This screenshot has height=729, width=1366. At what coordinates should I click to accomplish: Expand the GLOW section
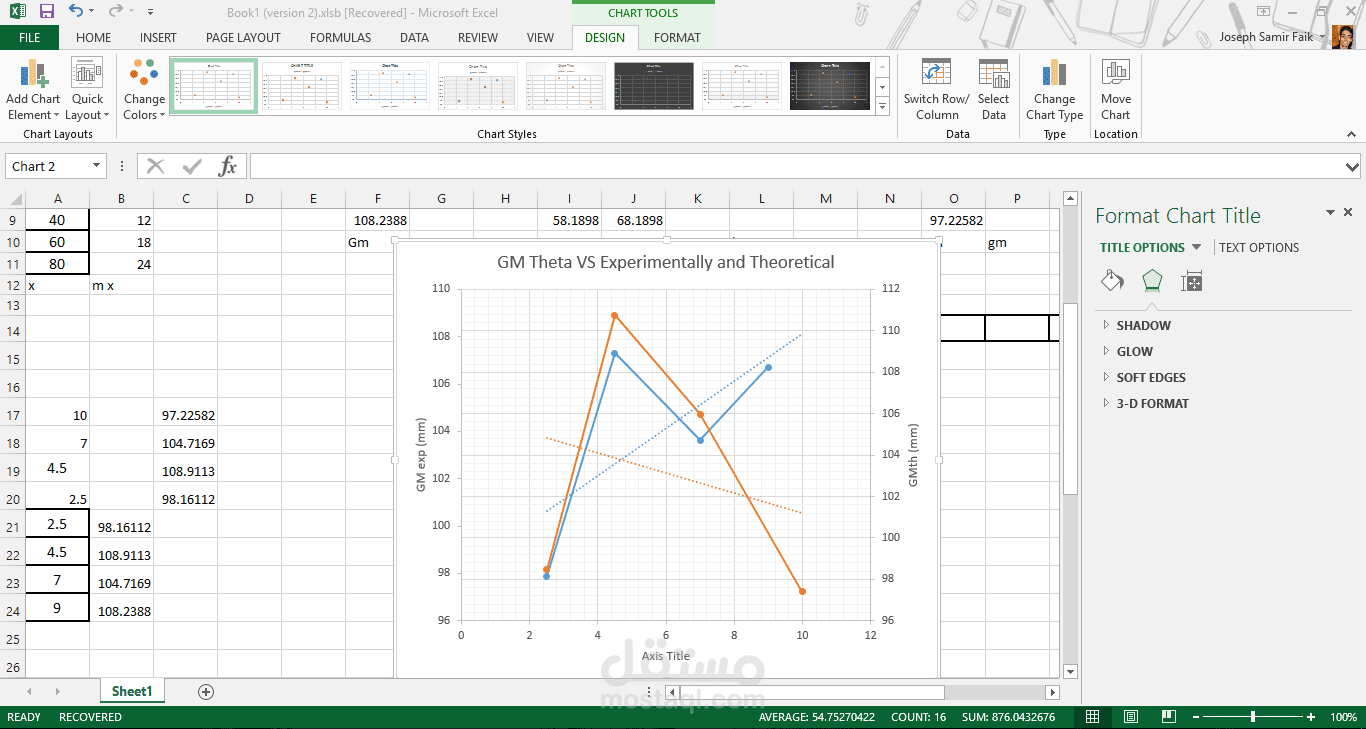tap(1135, 351)
